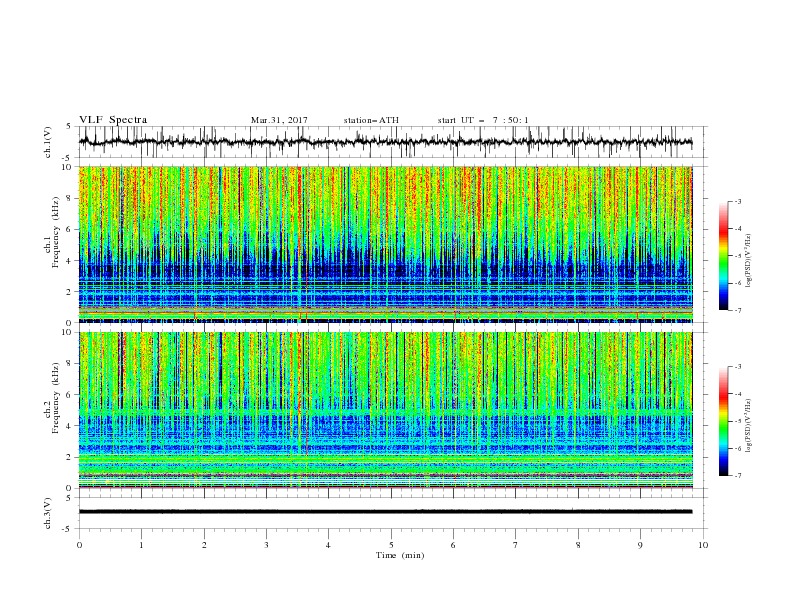The height and width of the screenshot is (612, 792).
Task: Click the "Time (min)" axis label
Action: point(400,555)
